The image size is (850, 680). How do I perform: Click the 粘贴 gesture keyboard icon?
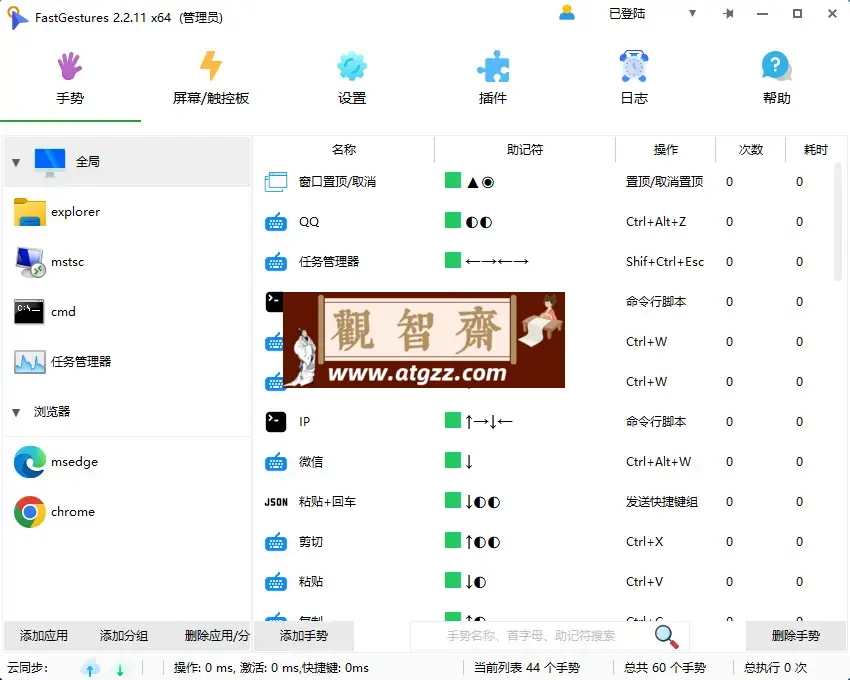click(x=276, y=582)
